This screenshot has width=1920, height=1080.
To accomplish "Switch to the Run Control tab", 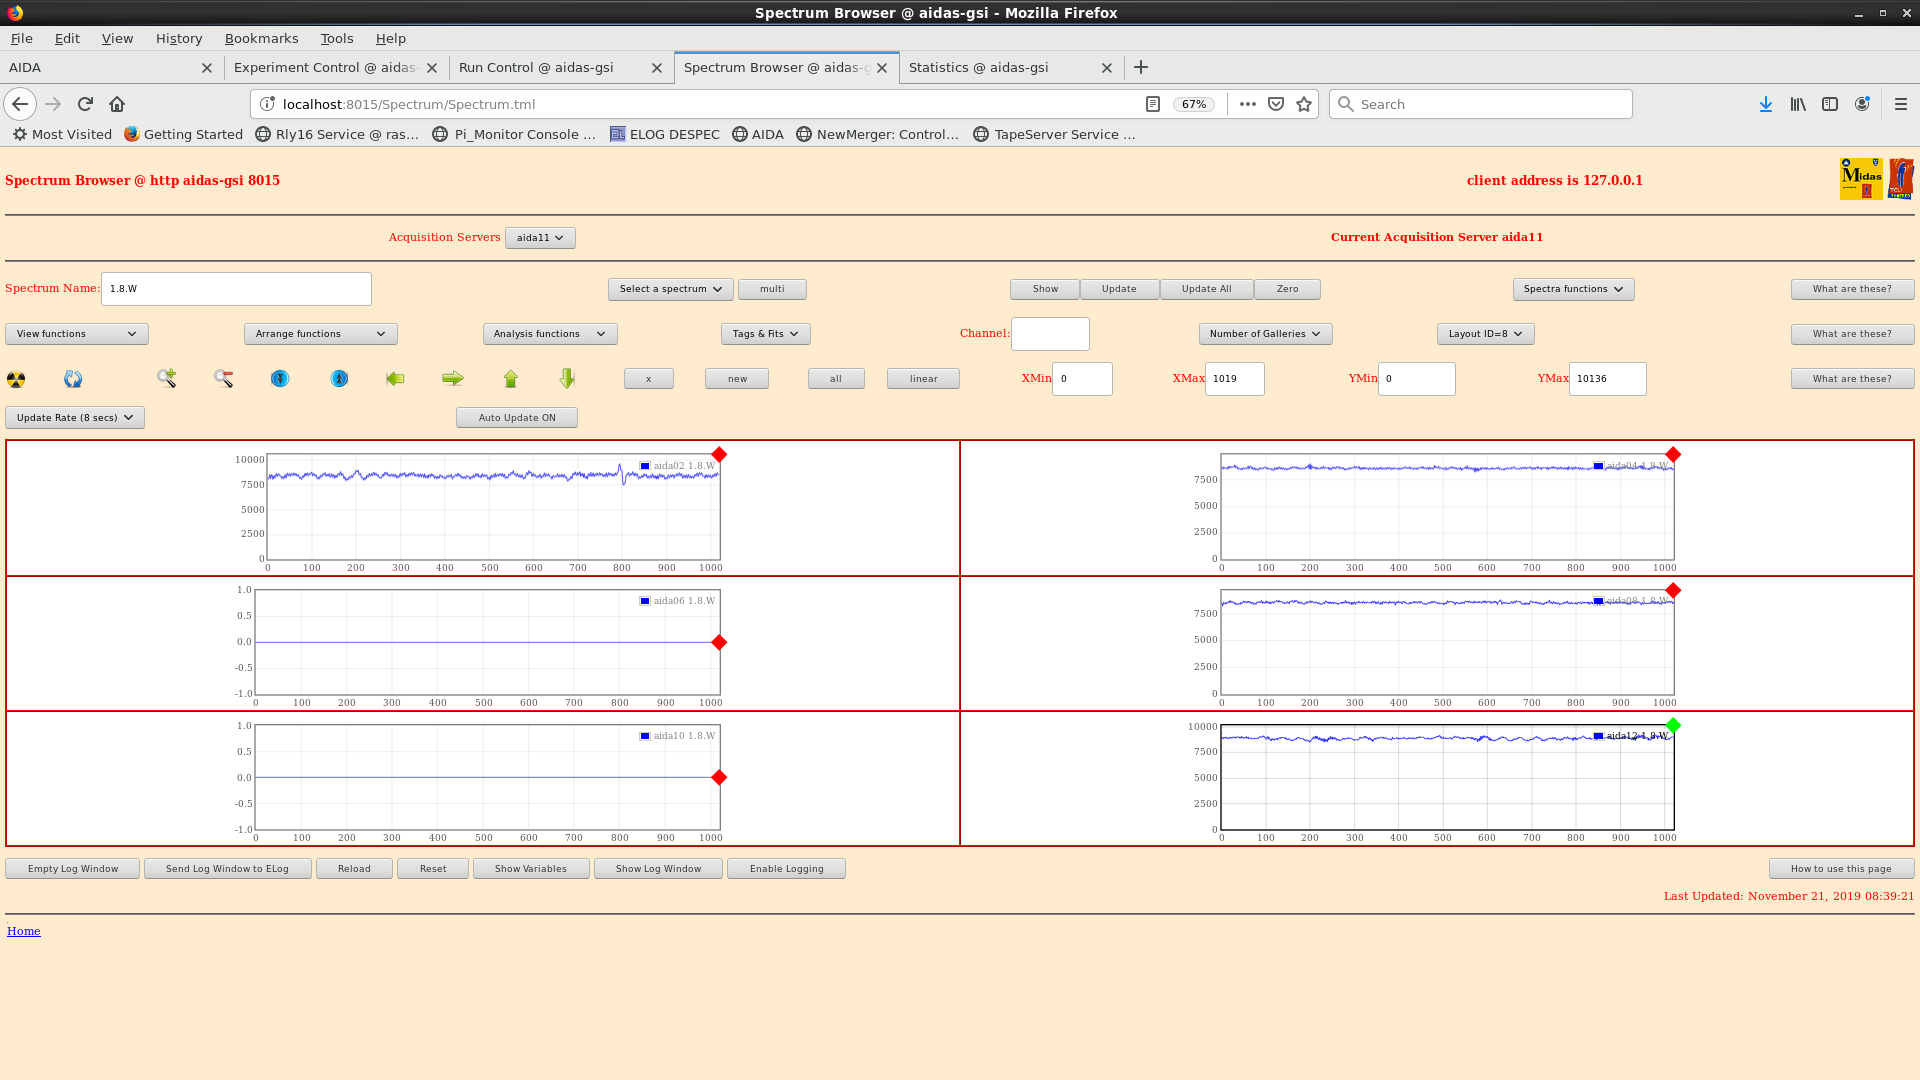I will click(x=536, y=68).
